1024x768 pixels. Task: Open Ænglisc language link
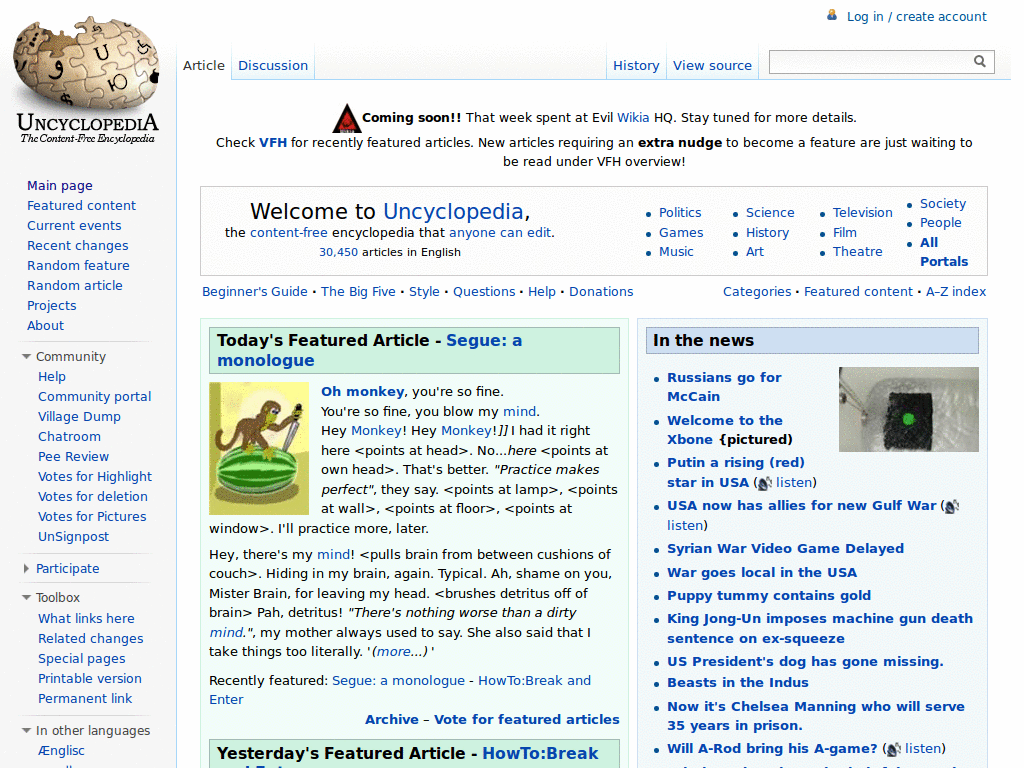61,751
